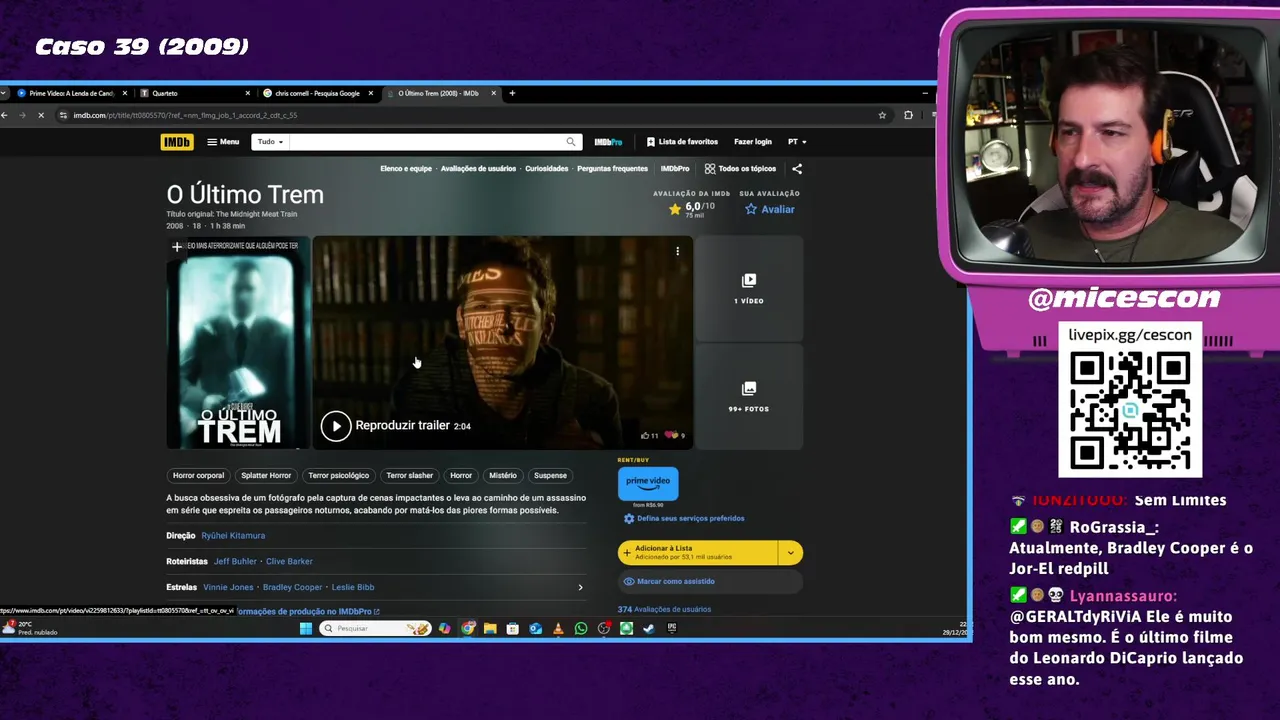Open browser extensions icon

[x=908, y=115]
